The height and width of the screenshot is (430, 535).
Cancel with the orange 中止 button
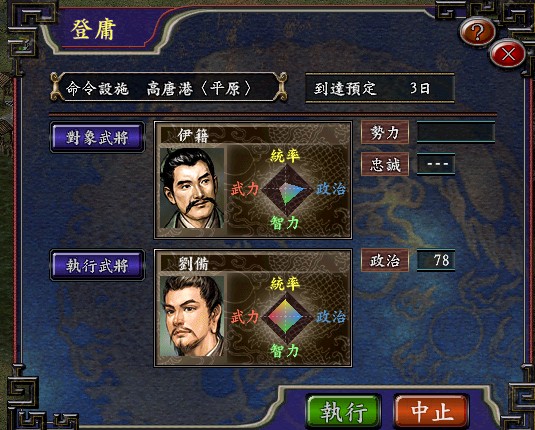[x=432, y=412]
